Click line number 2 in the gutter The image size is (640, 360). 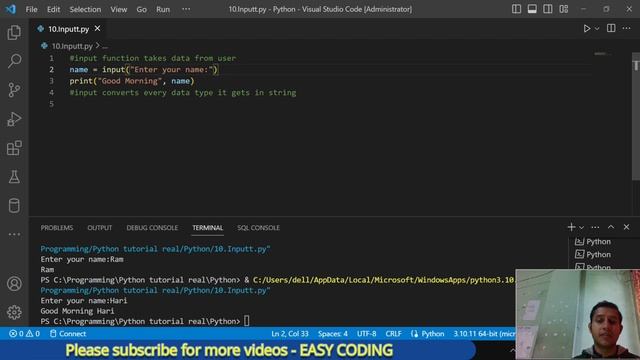pyautogui.click(x=51, y=69)
